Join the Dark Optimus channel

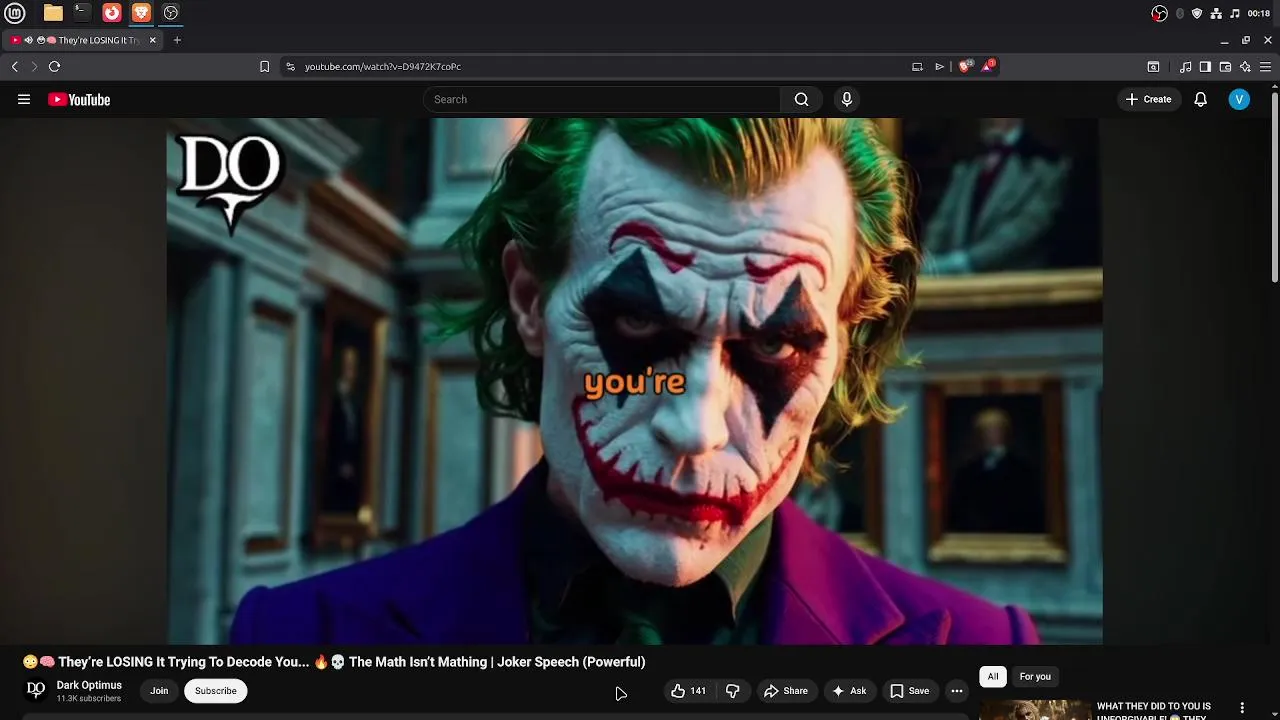coord(159,691)
